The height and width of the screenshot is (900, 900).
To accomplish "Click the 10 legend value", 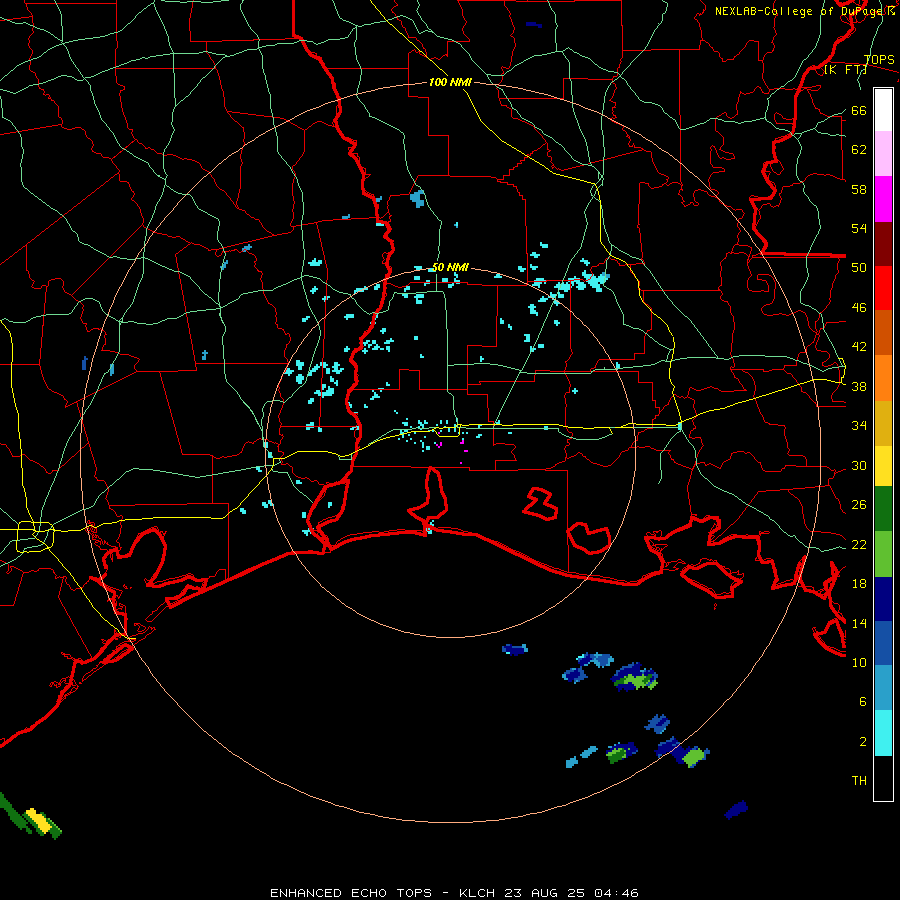I will point(859,662).
